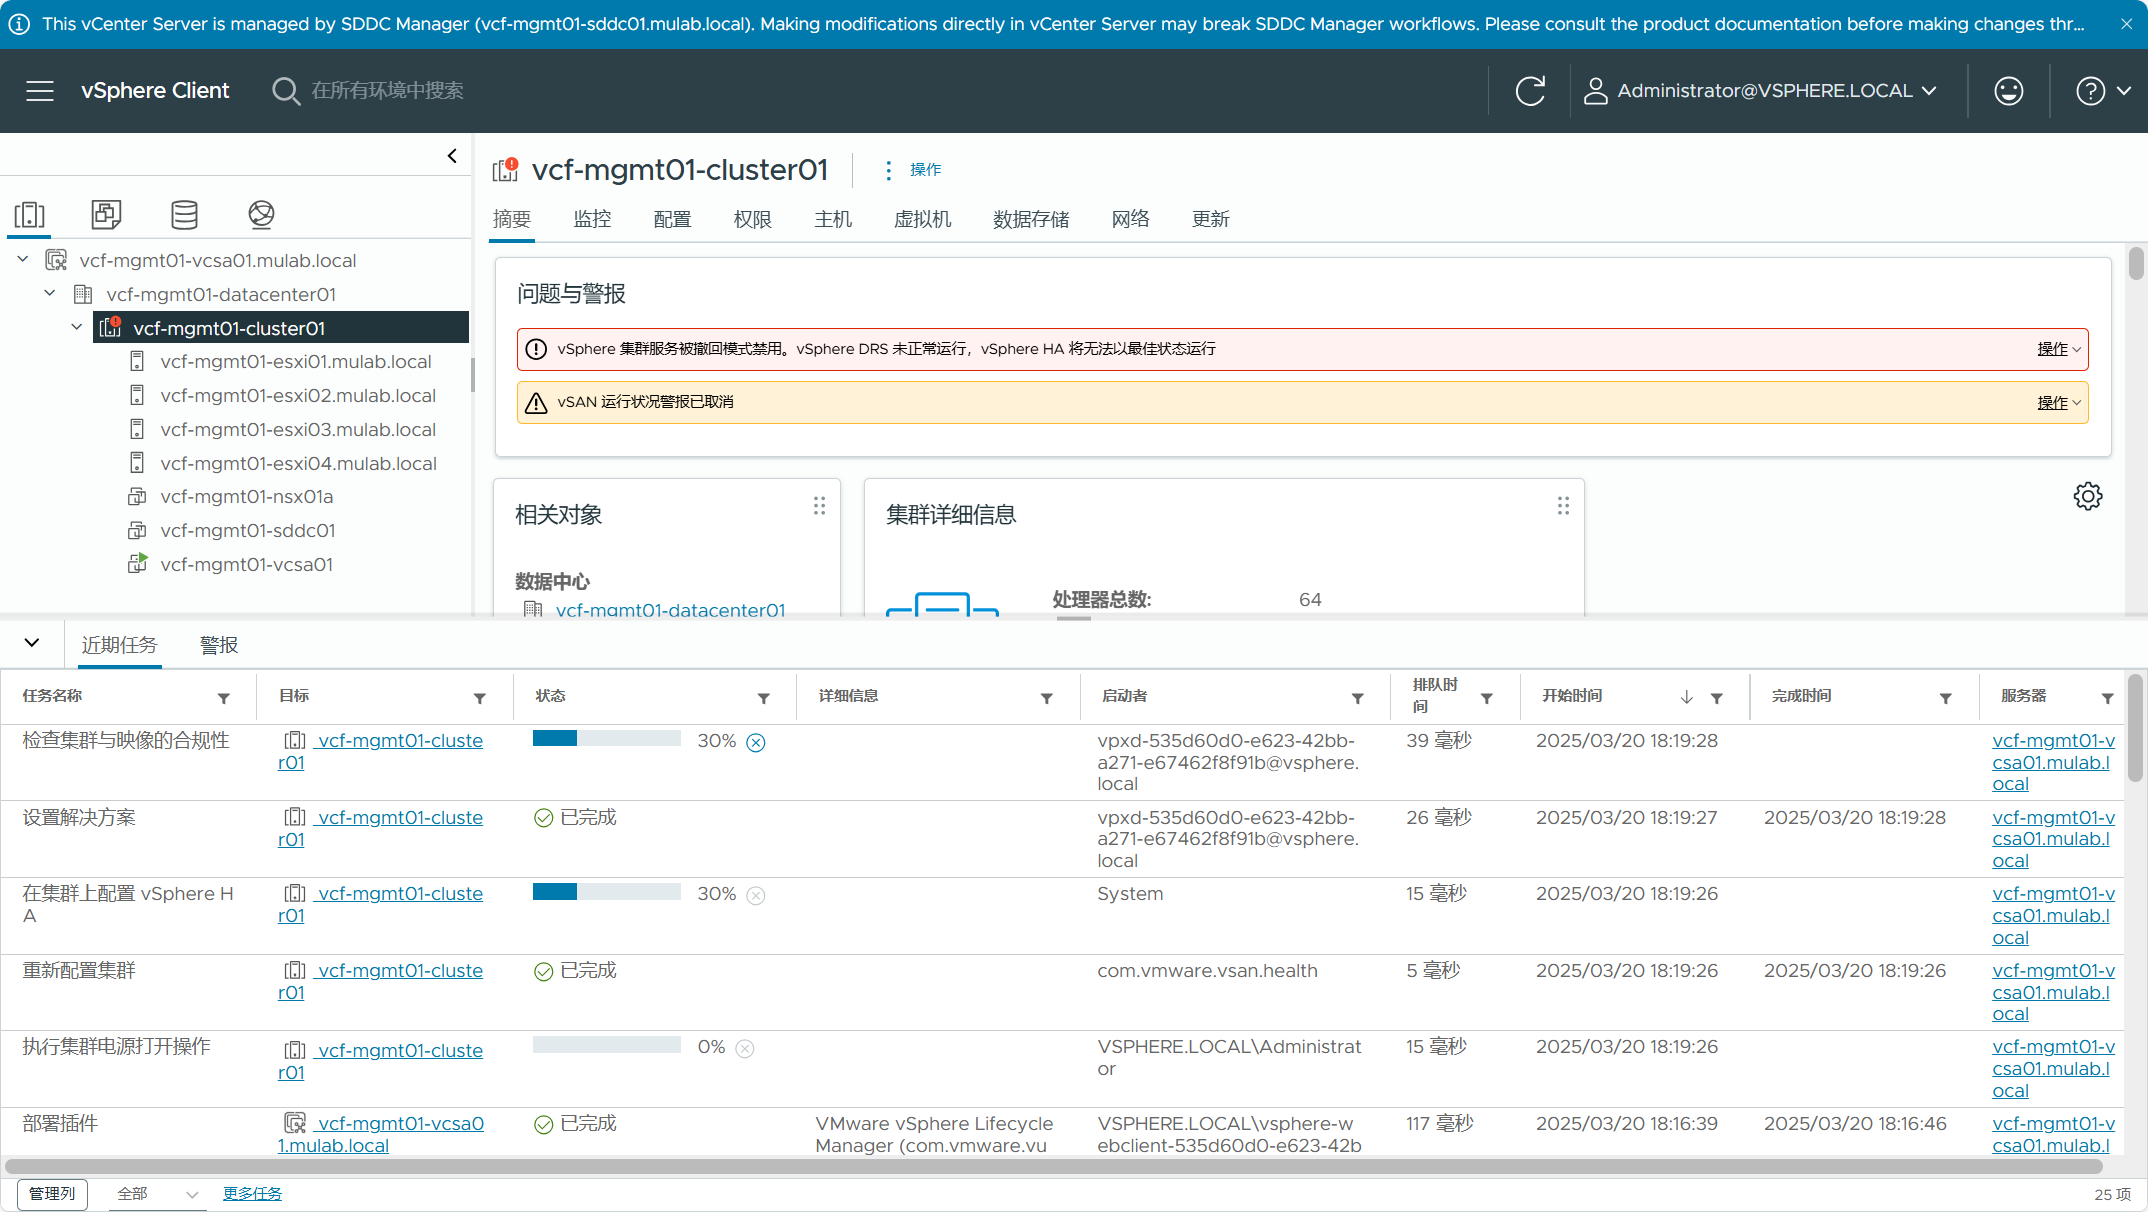Cancel the 在集群上配置 vSphere HA task

[756, 895]
